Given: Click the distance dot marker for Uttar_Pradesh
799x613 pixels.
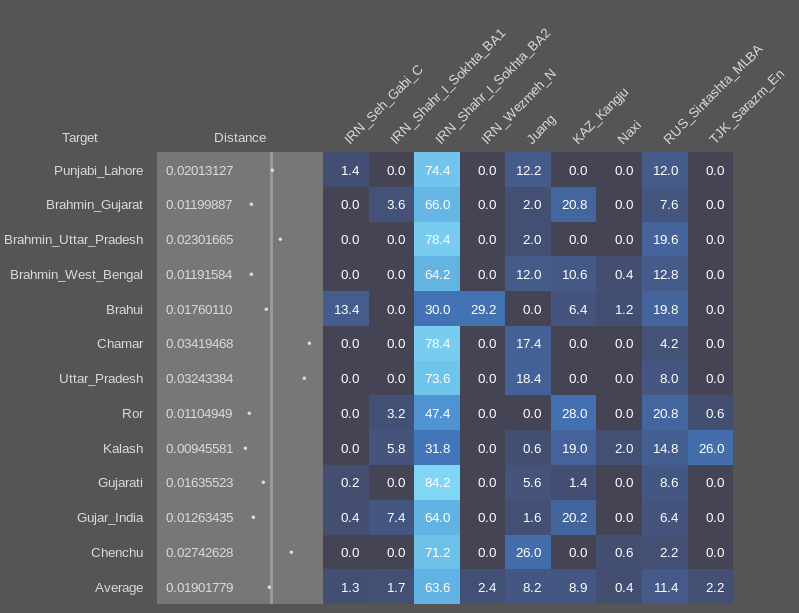Looking at the screenshot, I should [304, 378].
